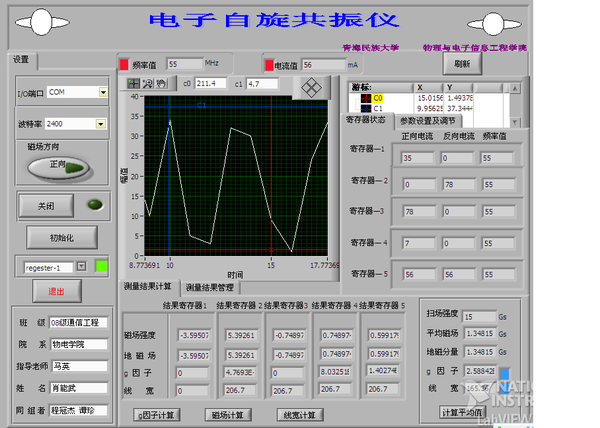Open the 参数设置及调节 tab

428,121
